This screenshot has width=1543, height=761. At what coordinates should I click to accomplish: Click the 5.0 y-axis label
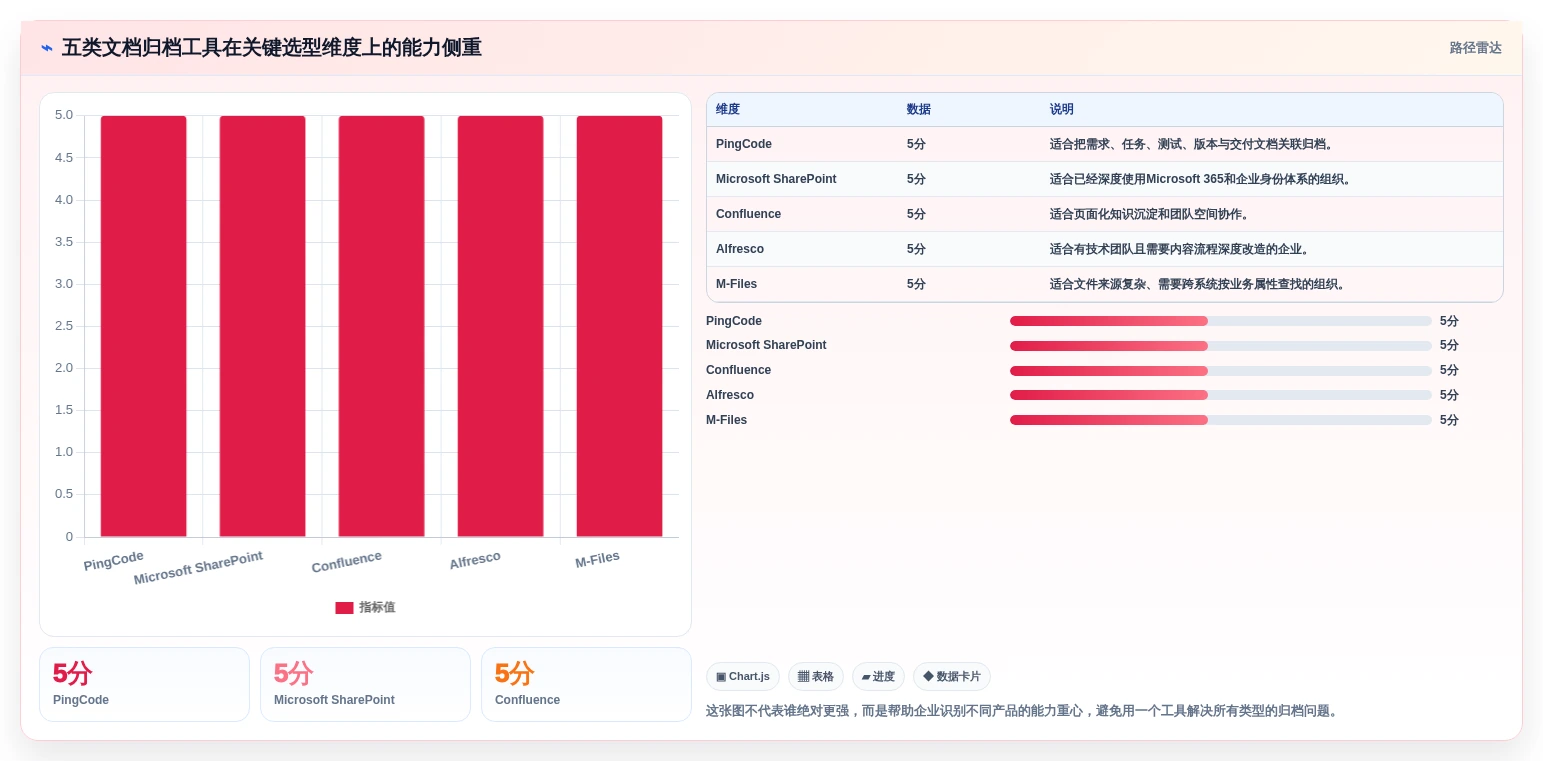[x=64, y=115]
